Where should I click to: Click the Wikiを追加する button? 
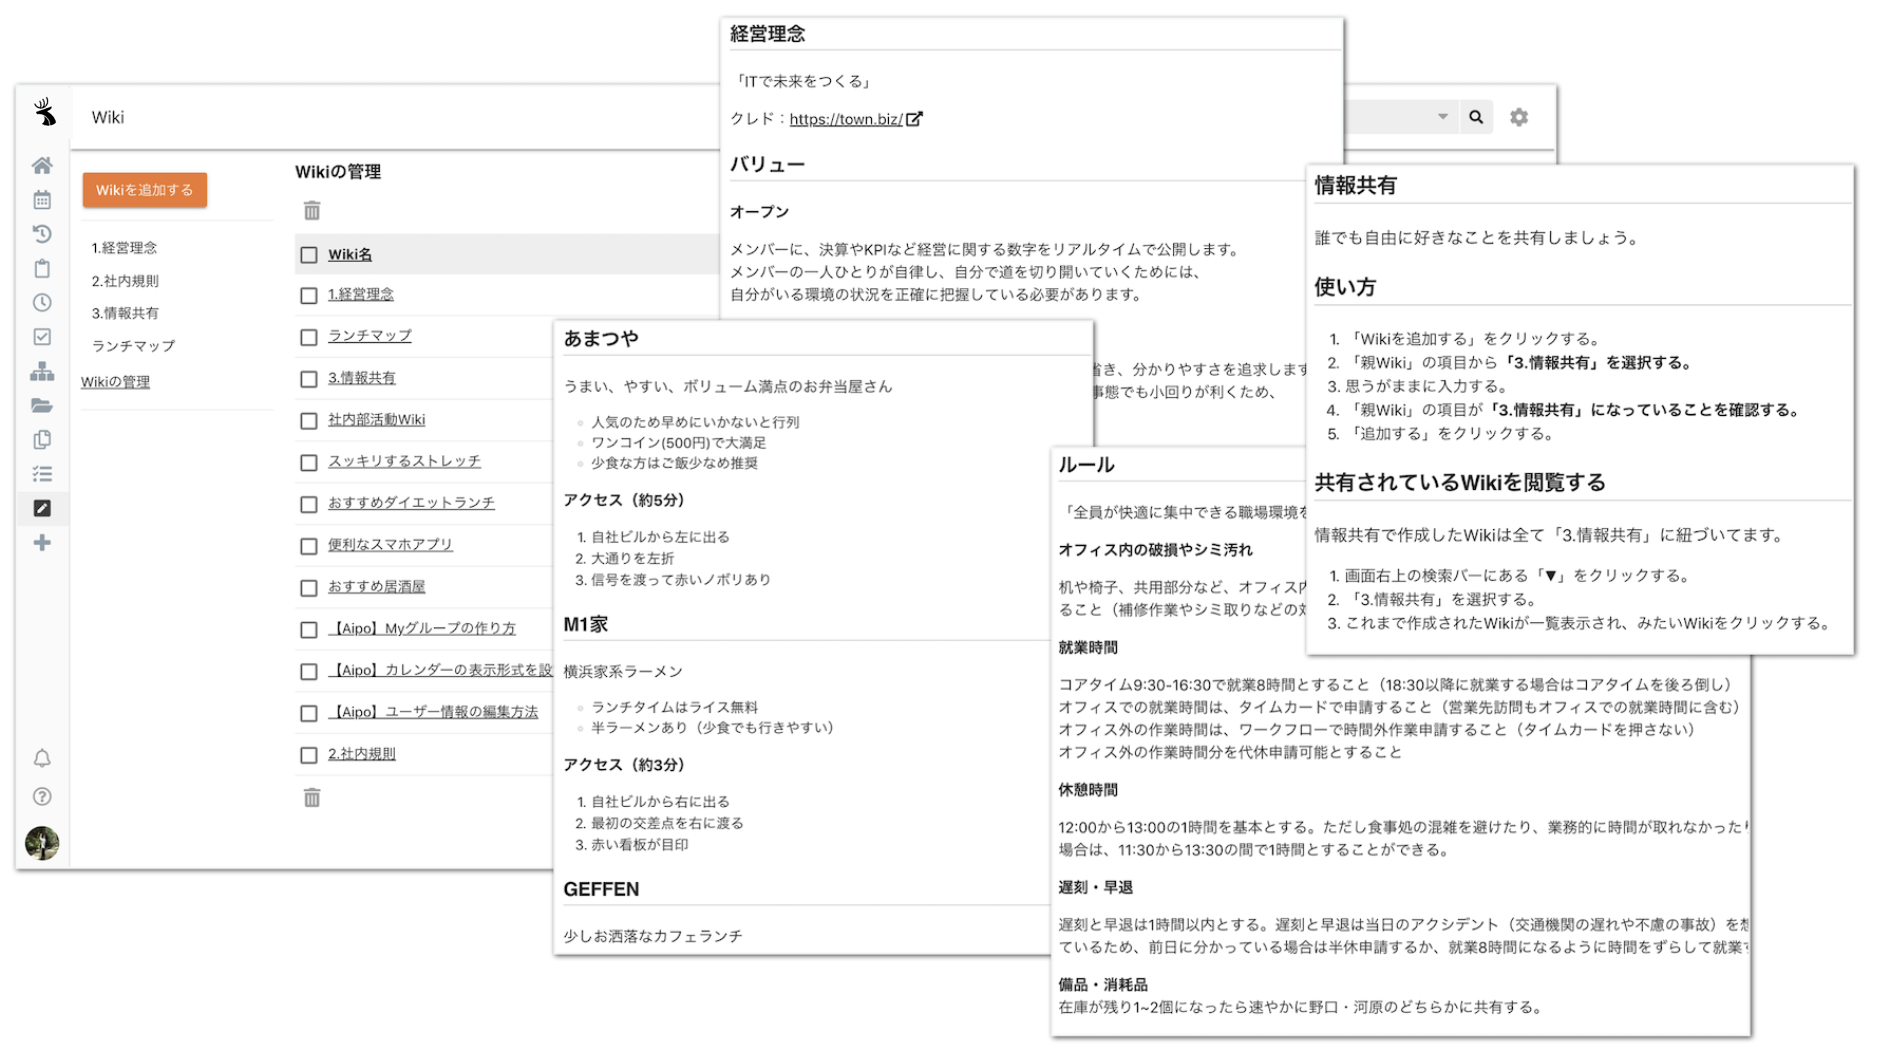point(145,190)
